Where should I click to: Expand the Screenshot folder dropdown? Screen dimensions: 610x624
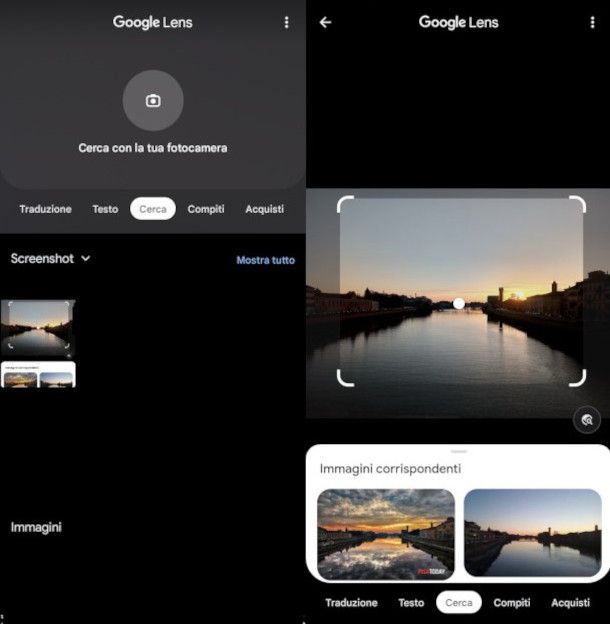tap(51, 259)
